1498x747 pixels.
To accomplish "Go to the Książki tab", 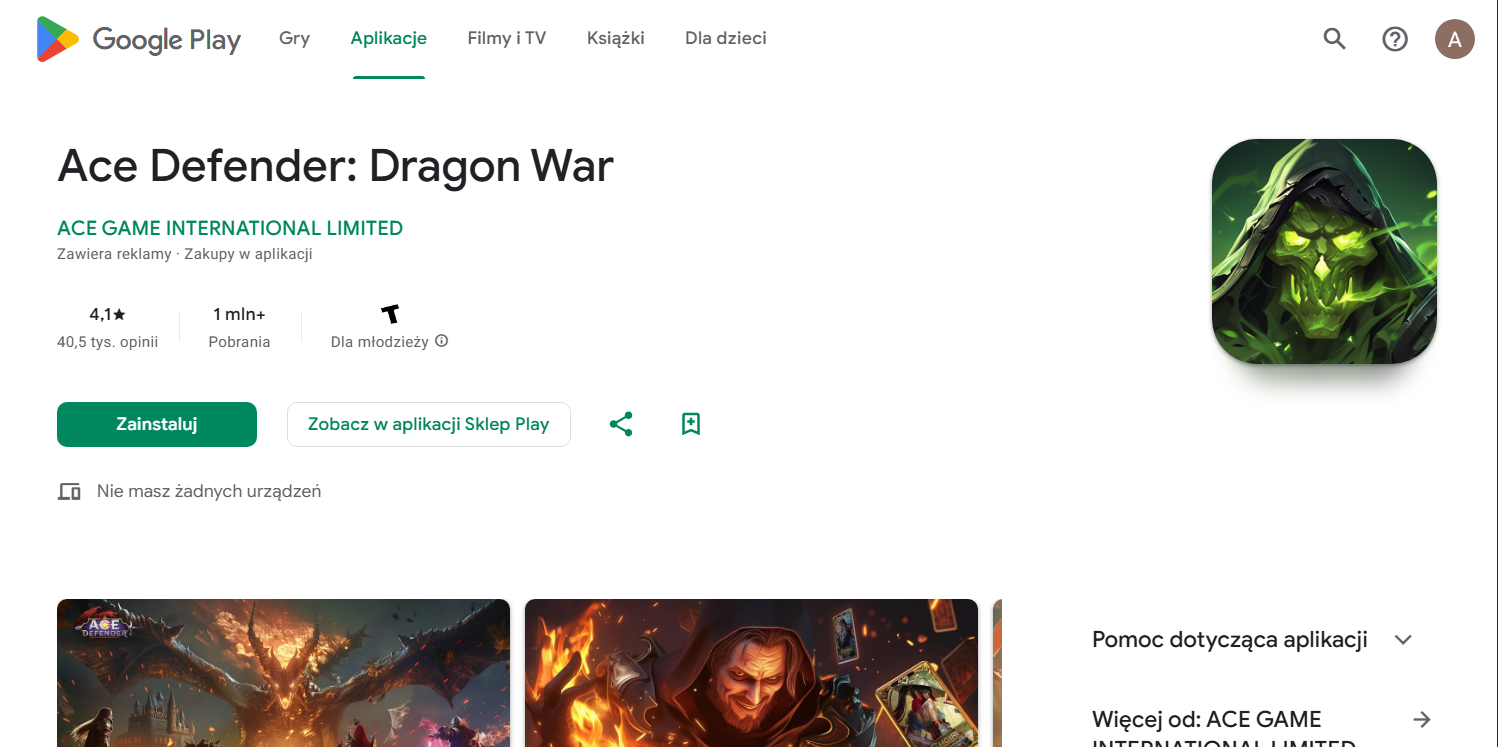I will tap(615, 39).
